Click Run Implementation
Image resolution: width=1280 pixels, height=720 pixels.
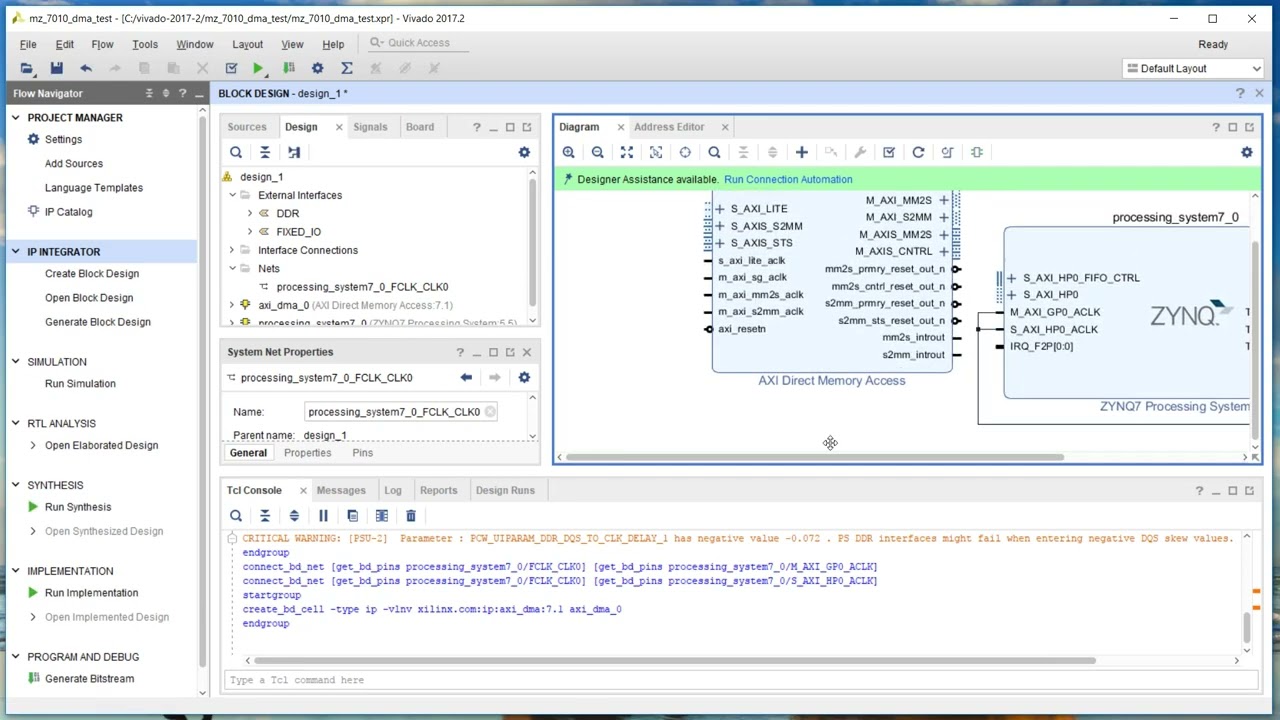(91, 593)
